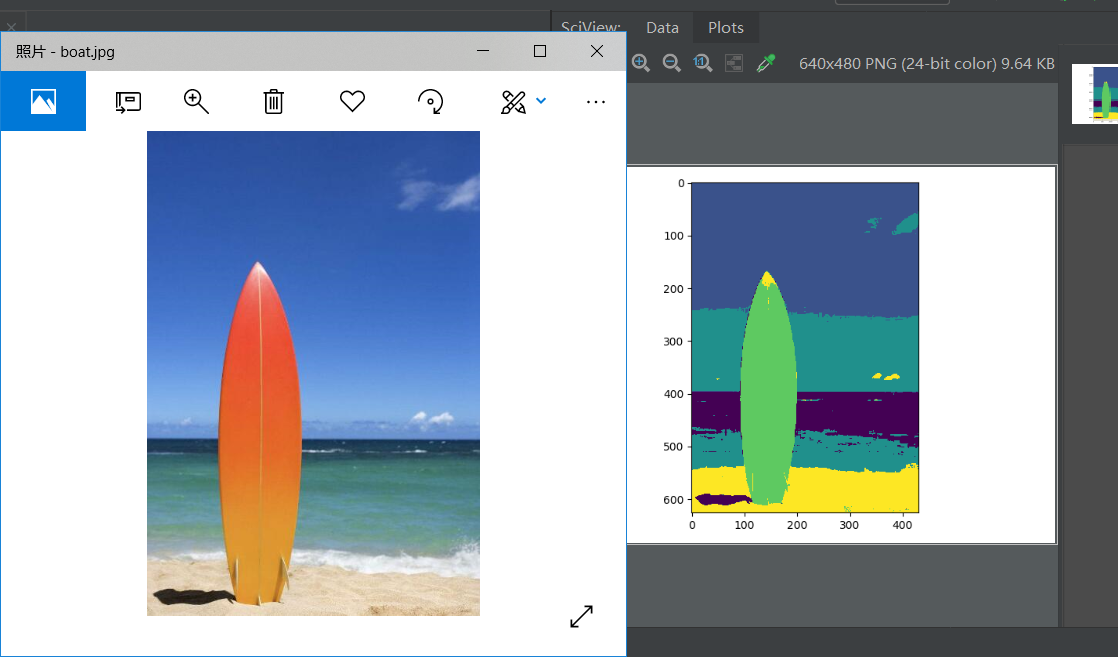Viewport: 1118px width, 657px height.
Task: Close the Photos boat.jpg window
Action: click(597, 51)
